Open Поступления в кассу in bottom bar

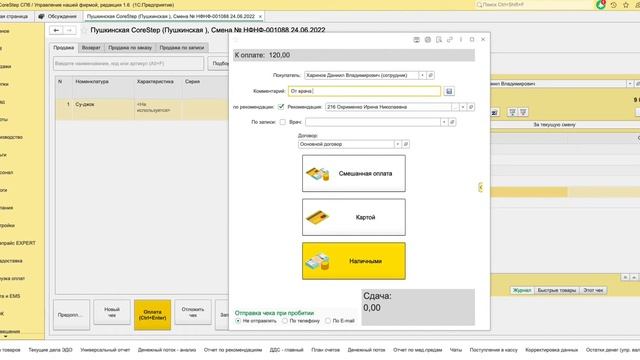[493, 350]
